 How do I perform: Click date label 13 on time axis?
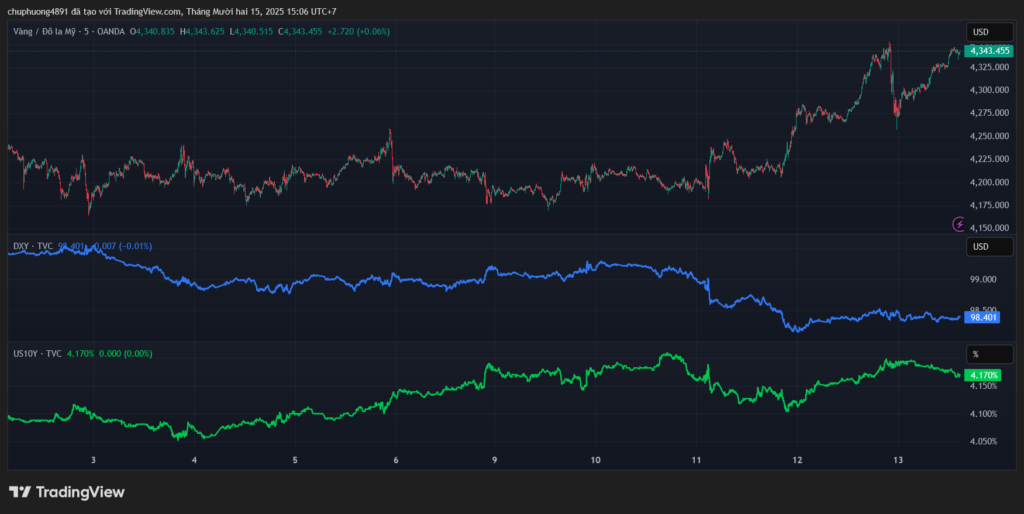[x=897, y=460]
